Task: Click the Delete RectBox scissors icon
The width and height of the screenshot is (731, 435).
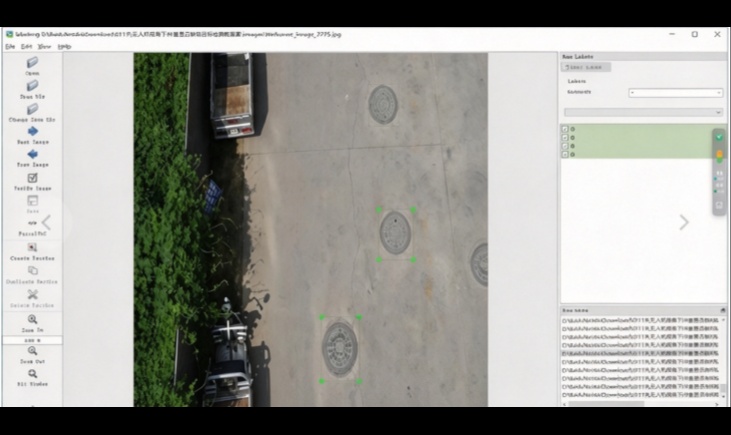Action: (x=32, y=294)
